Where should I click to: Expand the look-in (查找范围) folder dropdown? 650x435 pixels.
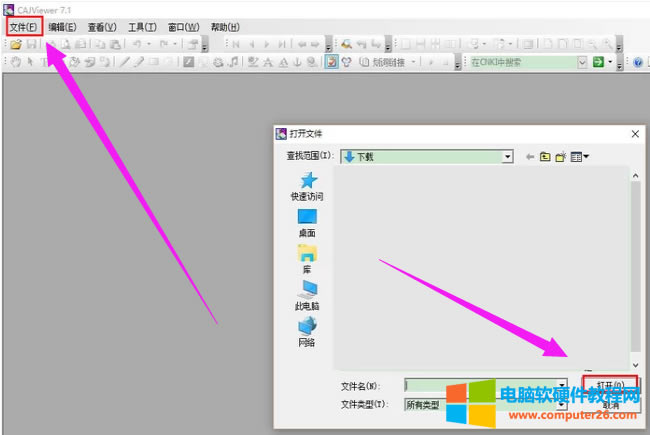[508, 157]
